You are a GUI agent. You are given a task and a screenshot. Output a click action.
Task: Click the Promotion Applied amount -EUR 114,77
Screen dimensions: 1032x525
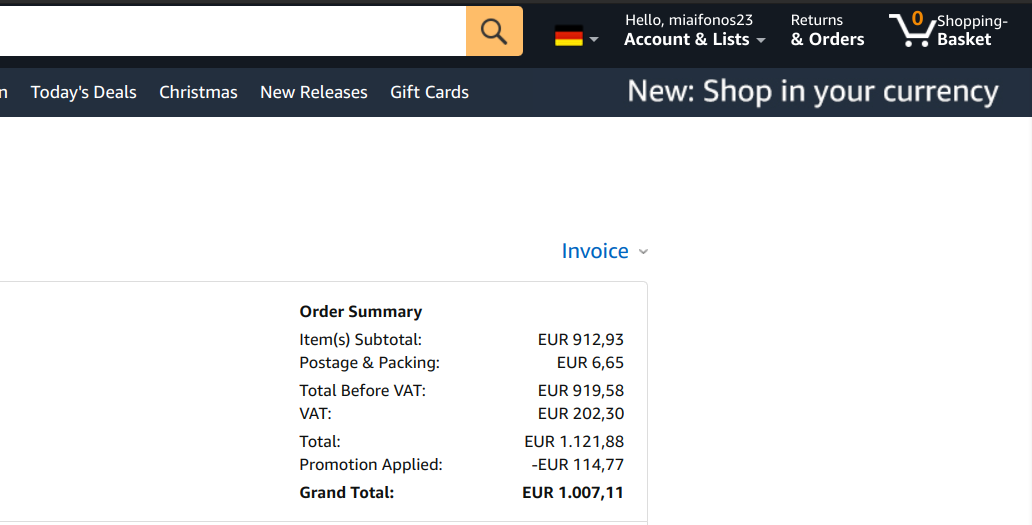tap(577, 464)
